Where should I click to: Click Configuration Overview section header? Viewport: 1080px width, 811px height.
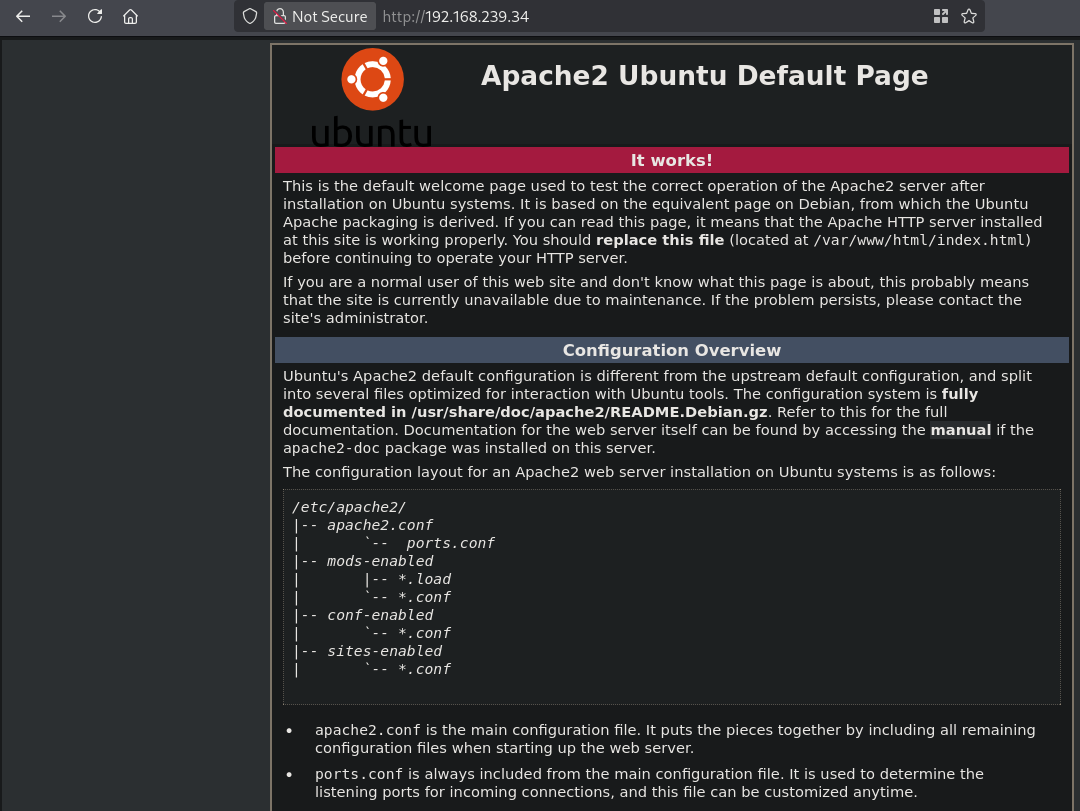click(672, 350)
